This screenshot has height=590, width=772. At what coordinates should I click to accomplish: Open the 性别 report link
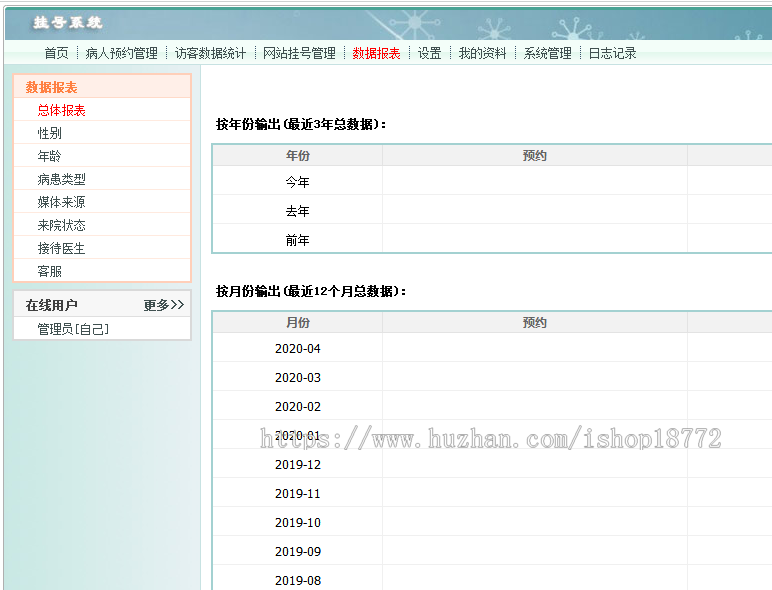click(50, 133)
